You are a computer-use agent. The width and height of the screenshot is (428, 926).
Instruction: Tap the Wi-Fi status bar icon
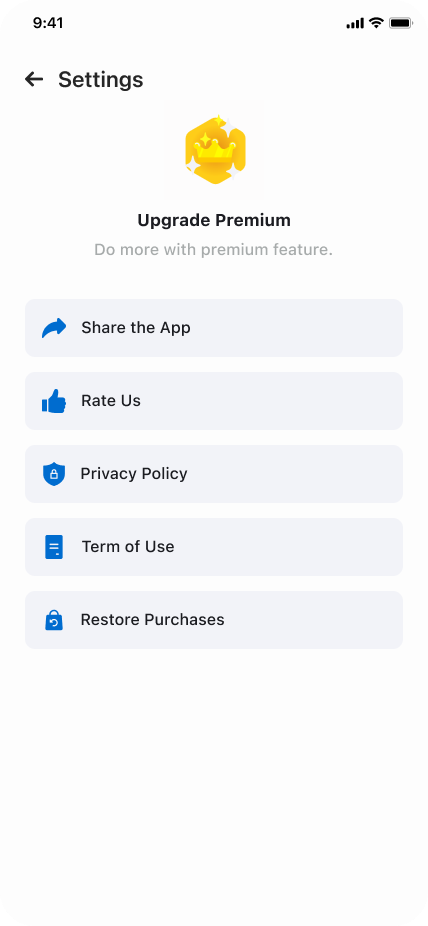tap(376, 23)
